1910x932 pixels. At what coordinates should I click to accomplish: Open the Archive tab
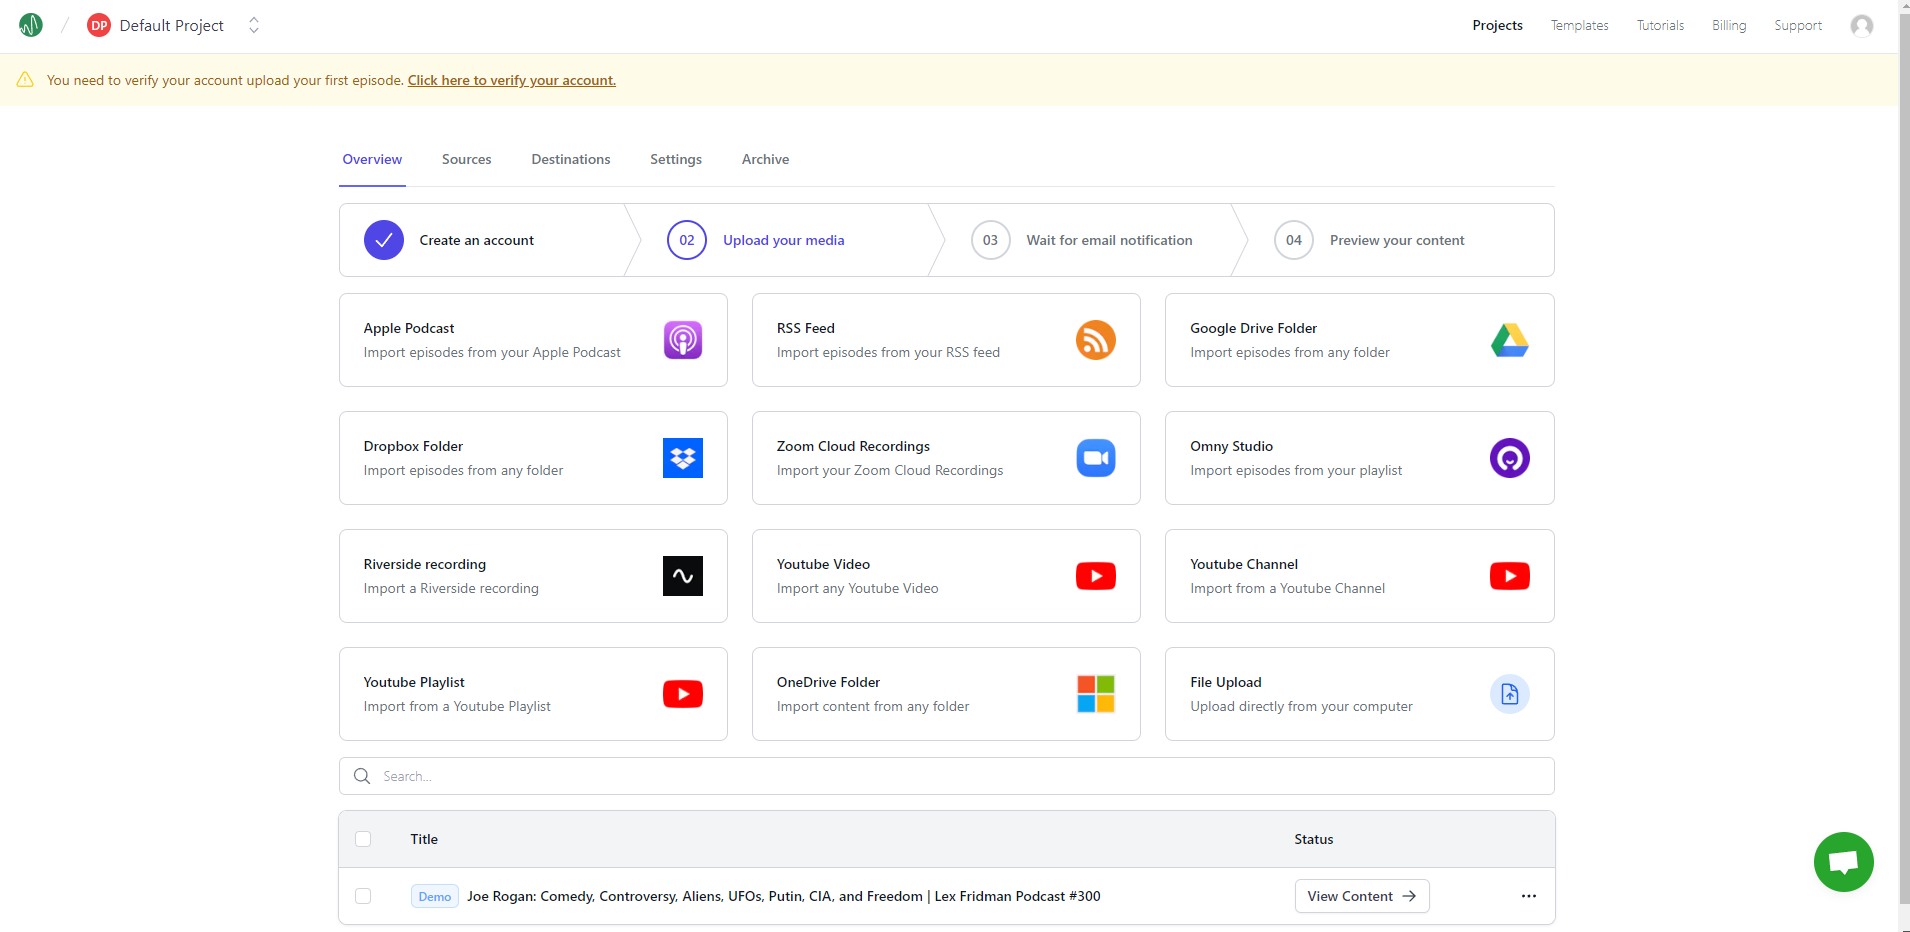(765, 159)
